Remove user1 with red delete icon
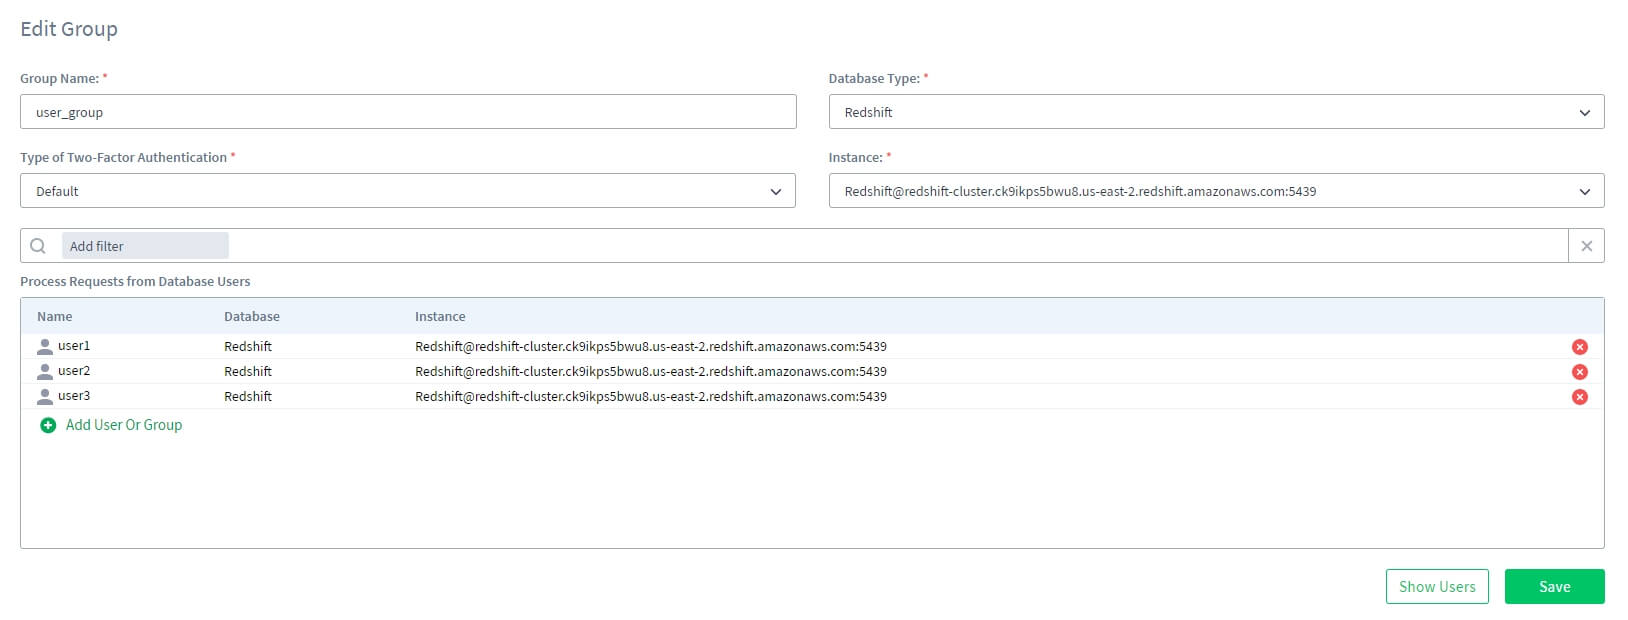Viewport: 1628px width, 620px height. coord(1579,347)
